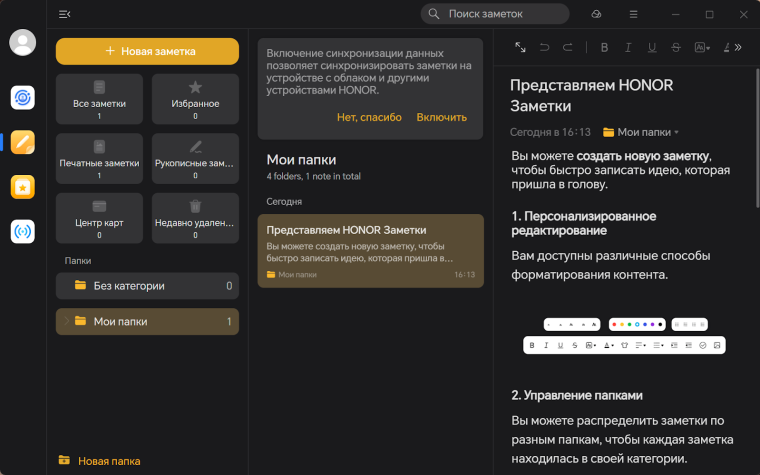
Task: Click heading 2. Управление папками
Action: pos(577,396)
